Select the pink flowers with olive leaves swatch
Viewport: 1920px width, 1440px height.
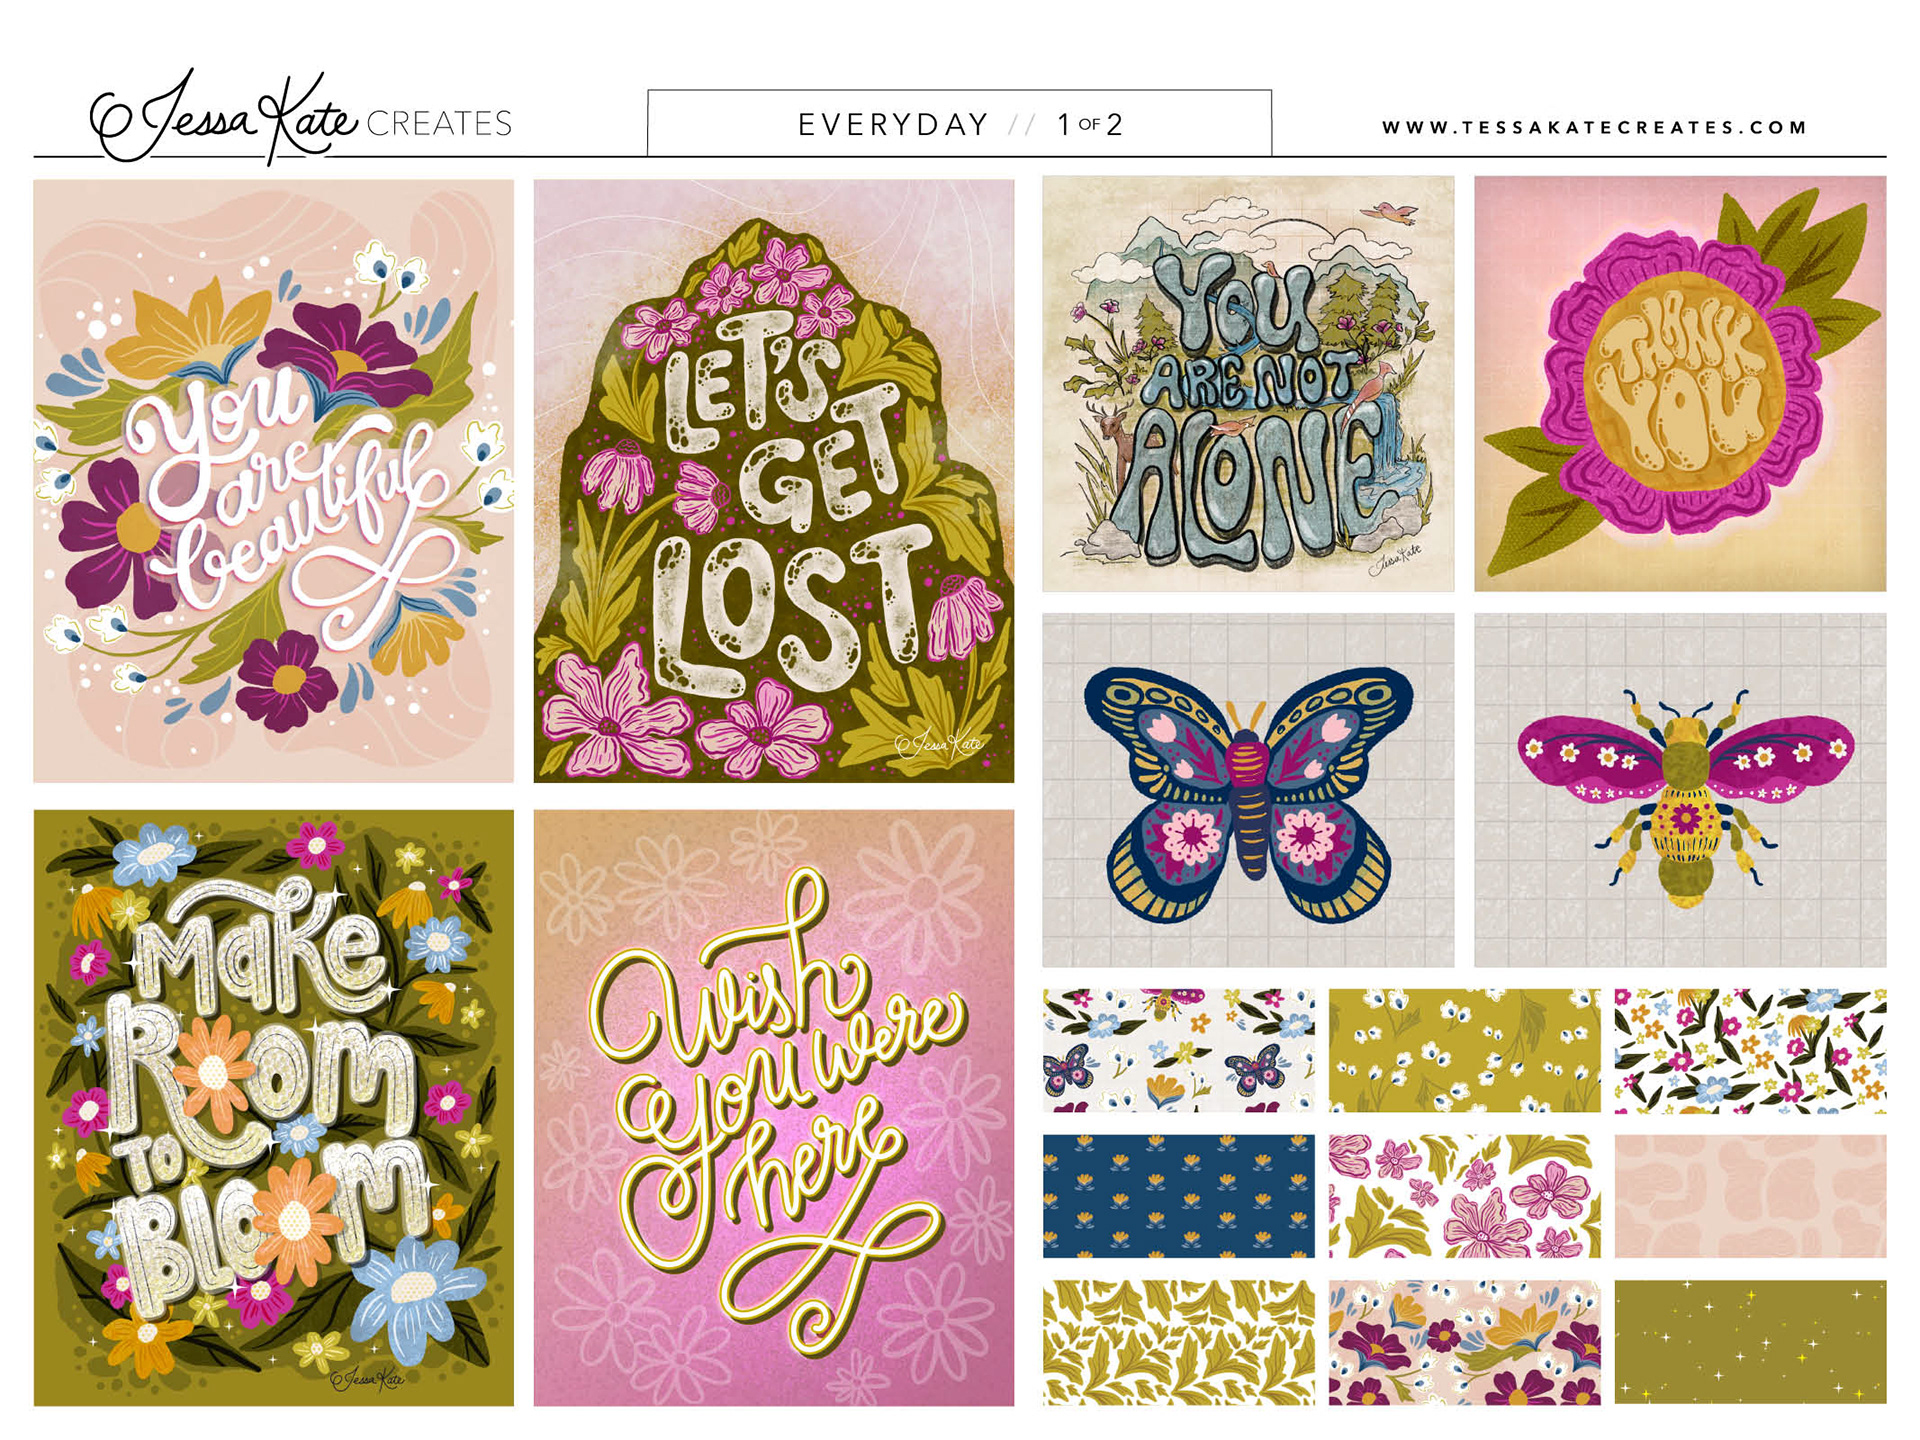tap(1464, 1196)
